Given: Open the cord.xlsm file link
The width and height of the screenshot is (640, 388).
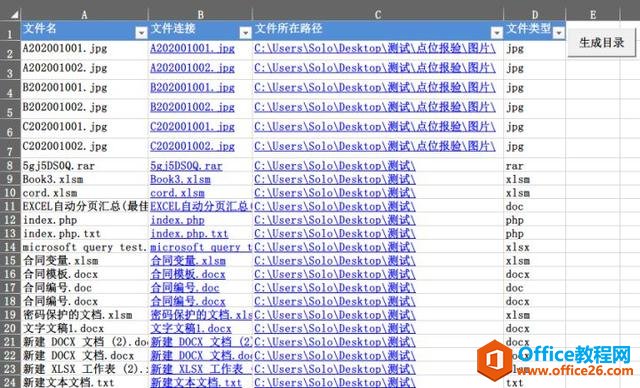Looking at the screenshot, I should point(177,193).
